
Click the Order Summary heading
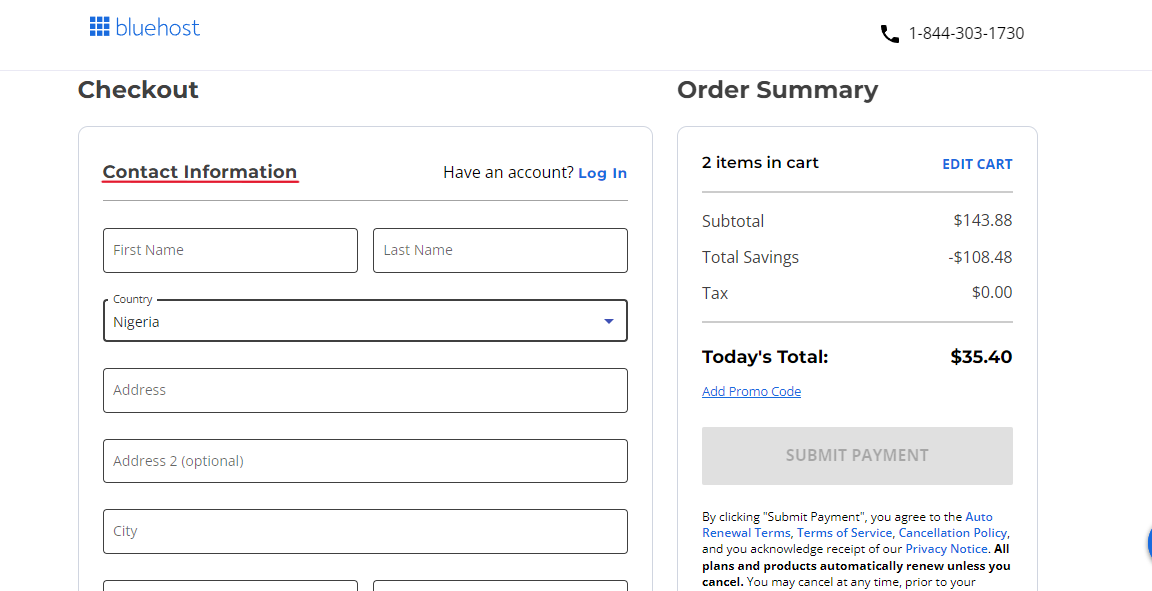(x=777, y=90)
